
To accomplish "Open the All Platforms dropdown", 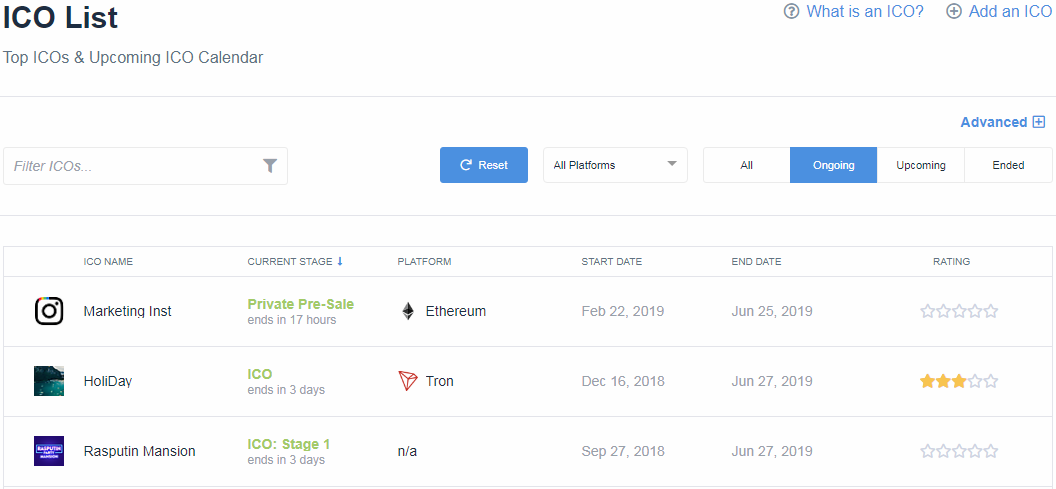I will (615, 165).
